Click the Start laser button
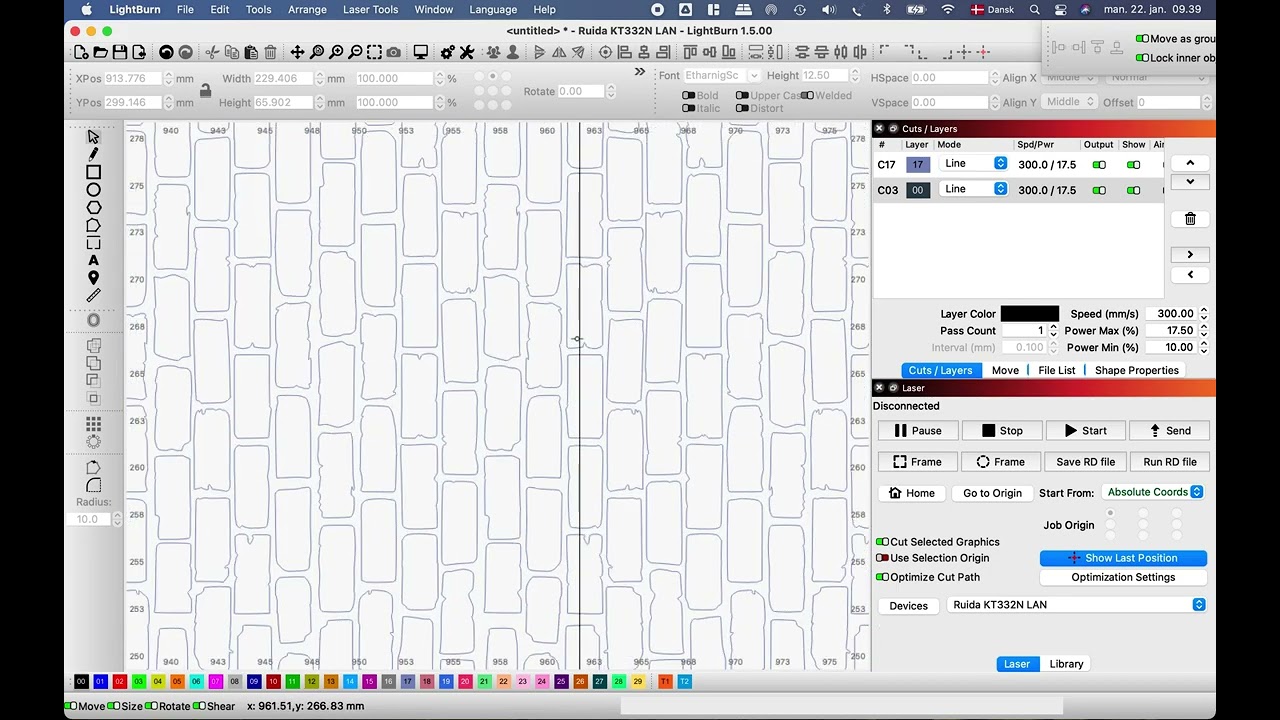This screenshot has height=720, width=1280. click(x=1086, y=431)
